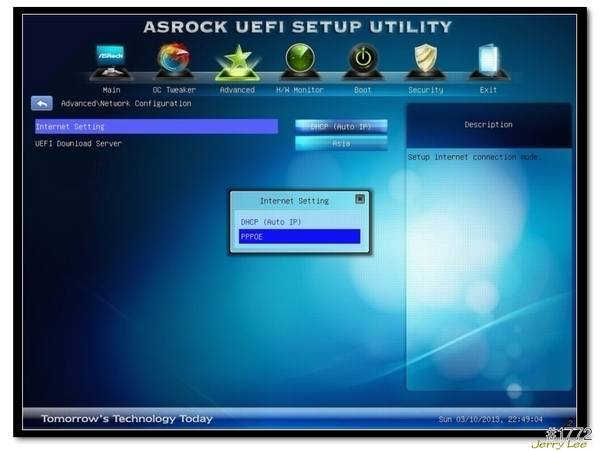The image size is (600, 451).
Task: Switch to the Exit tab label
Action: click(x=488, y=90)
